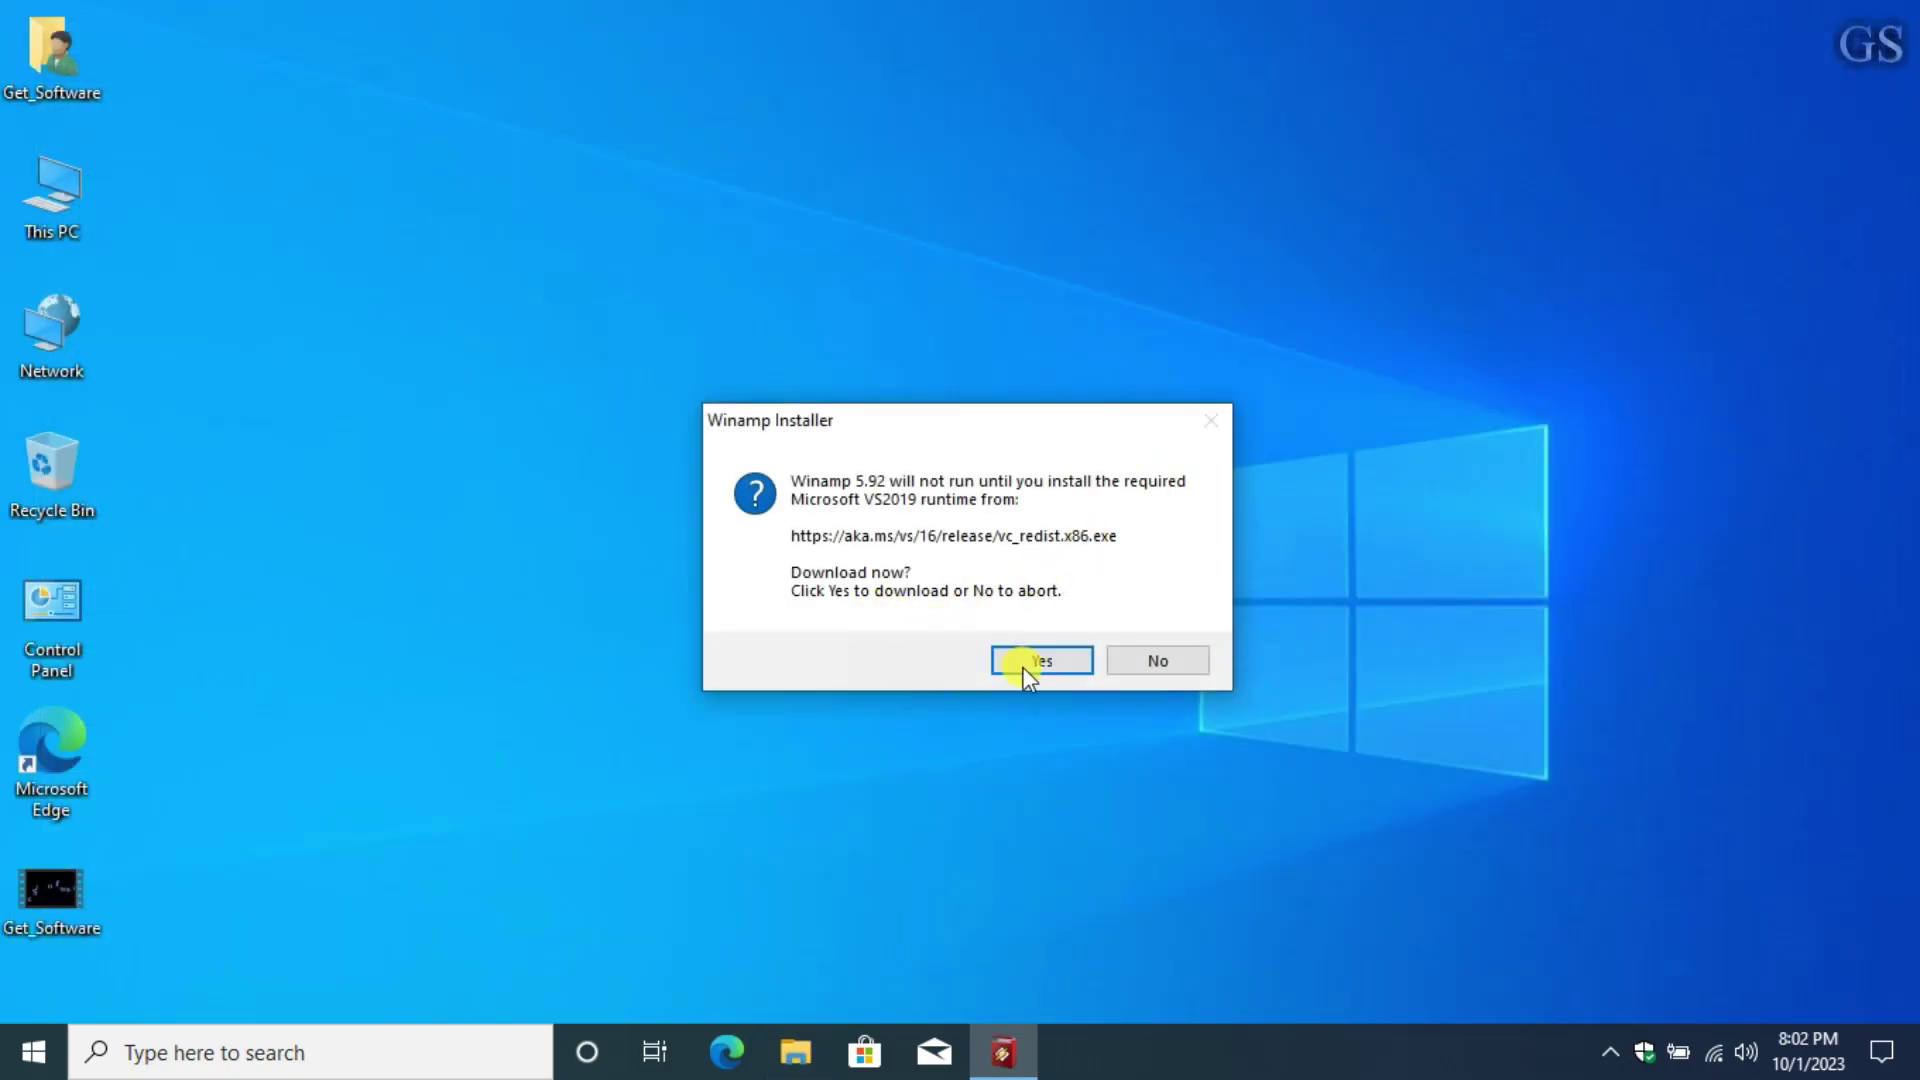The width and height of the screenshot is (1920, 1080).
Task: Select the Control Panel desktop icon
Action: [x=52, y=629]
